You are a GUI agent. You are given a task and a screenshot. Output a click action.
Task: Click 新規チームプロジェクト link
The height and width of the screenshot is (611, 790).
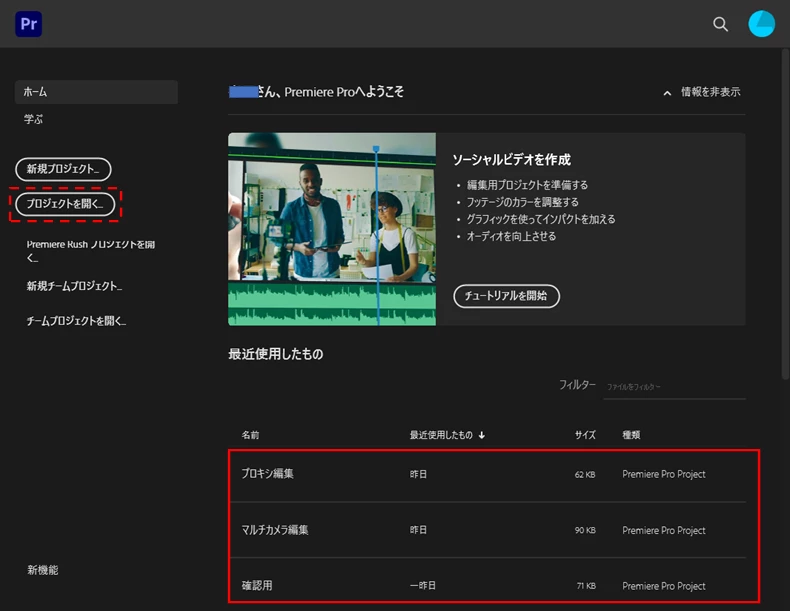click(74, 286)
